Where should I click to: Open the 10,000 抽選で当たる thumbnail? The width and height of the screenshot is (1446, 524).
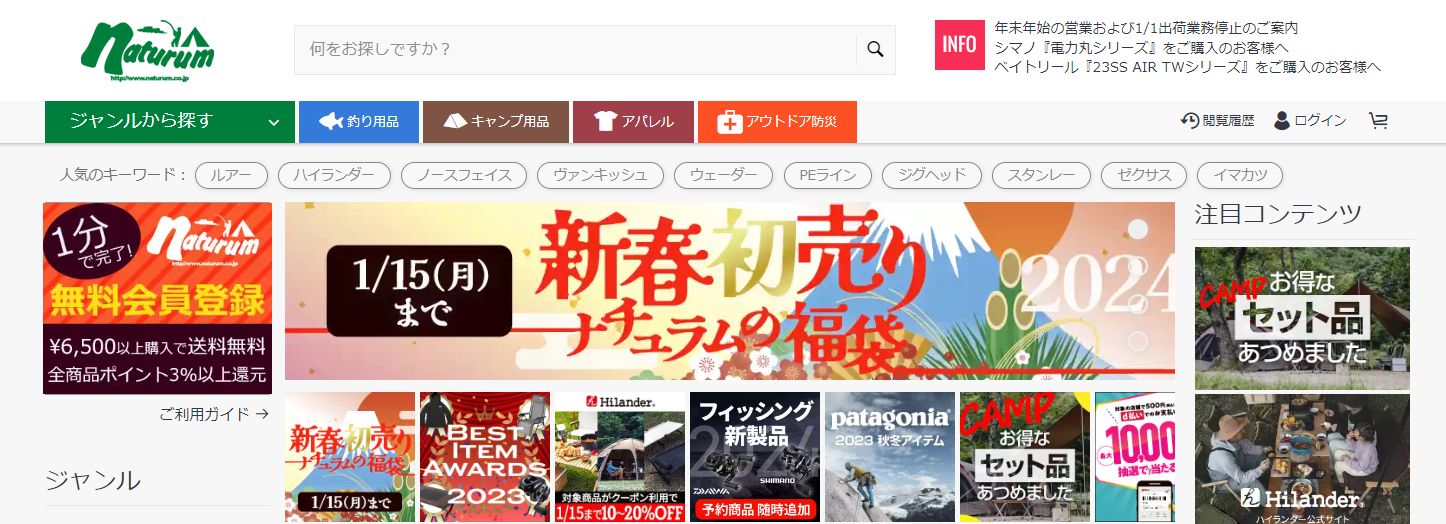click(x=1135, y=457)
